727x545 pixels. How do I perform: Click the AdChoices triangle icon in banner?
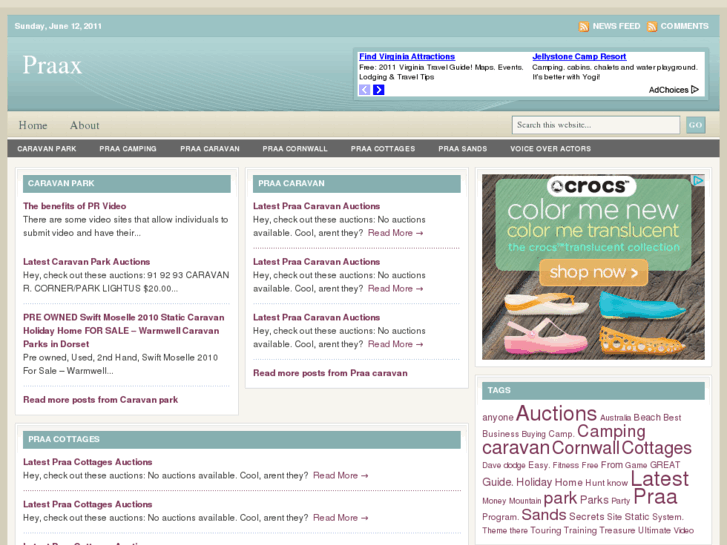(695, 90)
